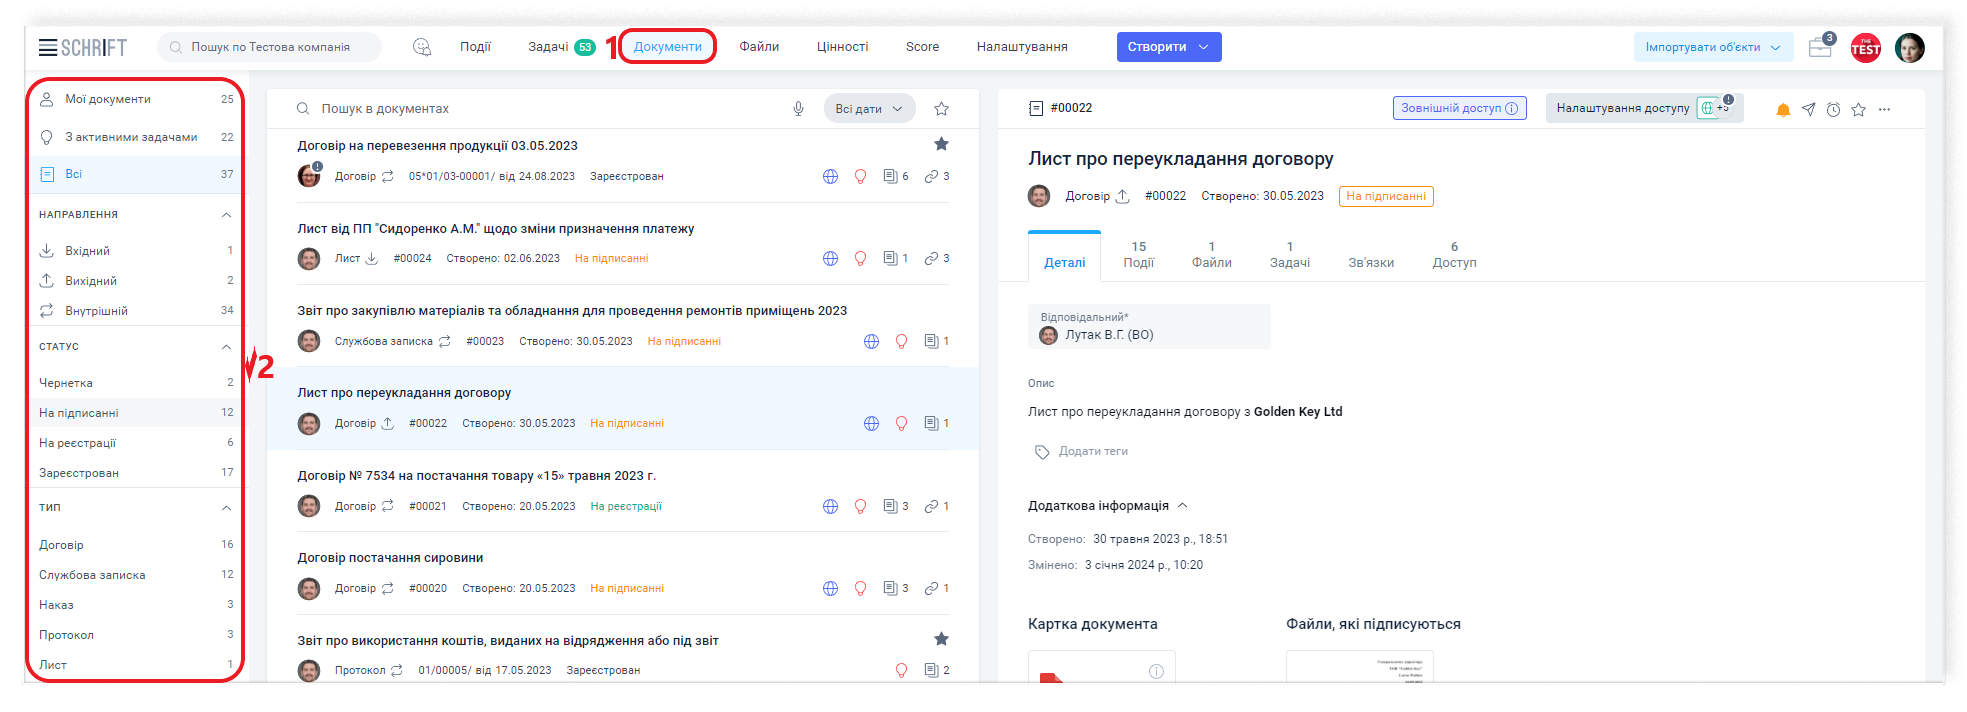Screen dimensions: 1967x712
Task: Unstar the 'Договір на перевезення продукції' document
Action: click(x=941, y=144)
